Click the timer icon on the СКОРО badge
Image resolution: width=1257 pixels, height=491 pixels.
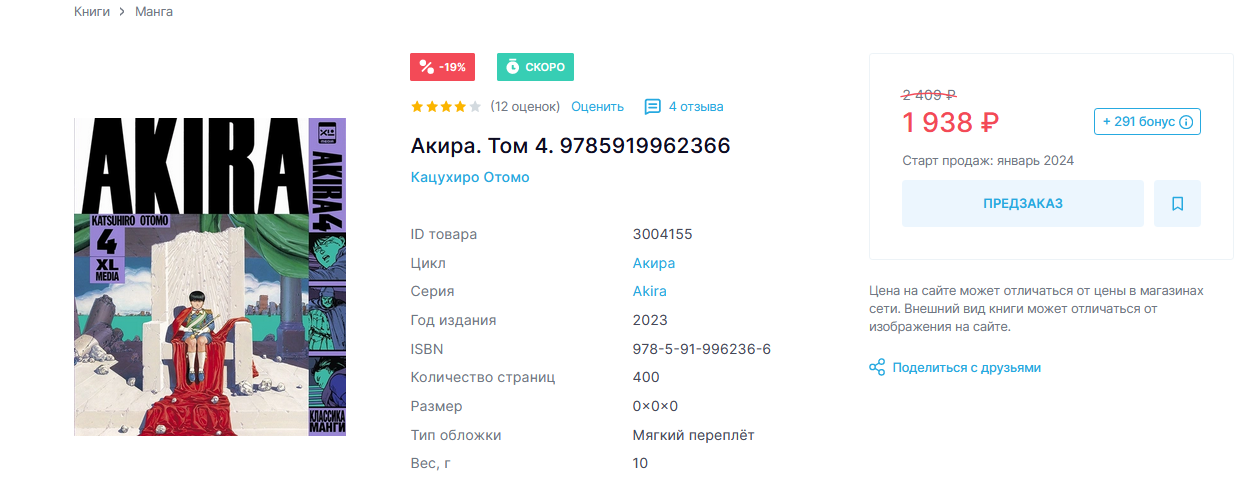[x=512, y=67]
